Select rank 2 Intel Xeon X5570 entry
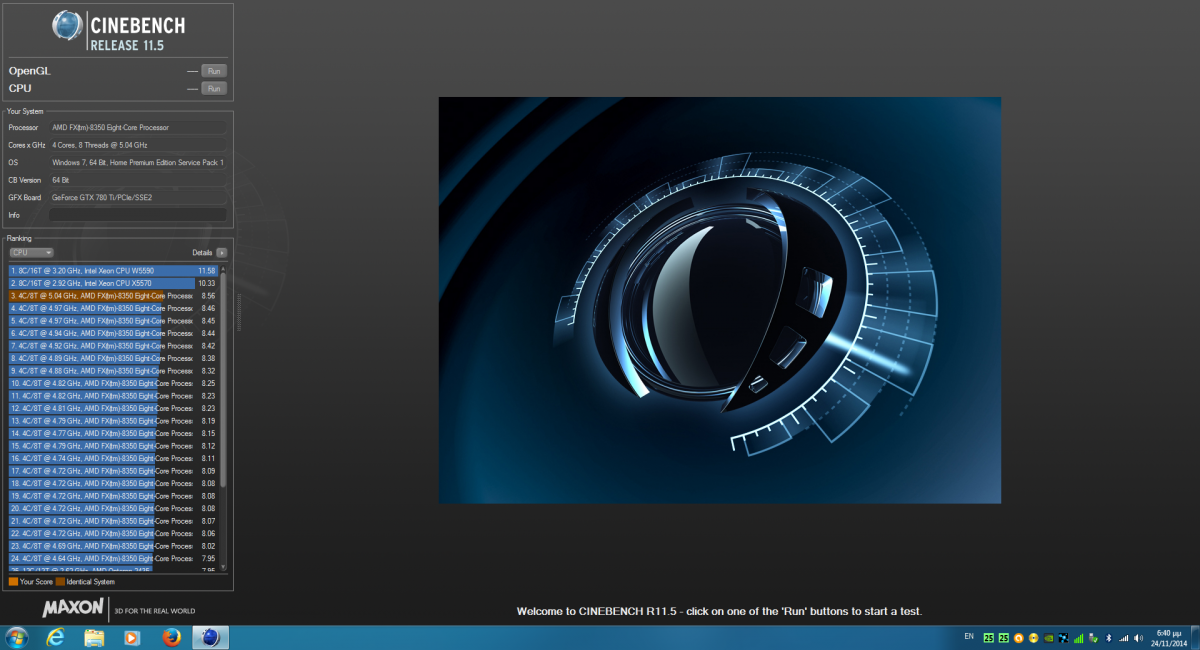 [114, 284]
